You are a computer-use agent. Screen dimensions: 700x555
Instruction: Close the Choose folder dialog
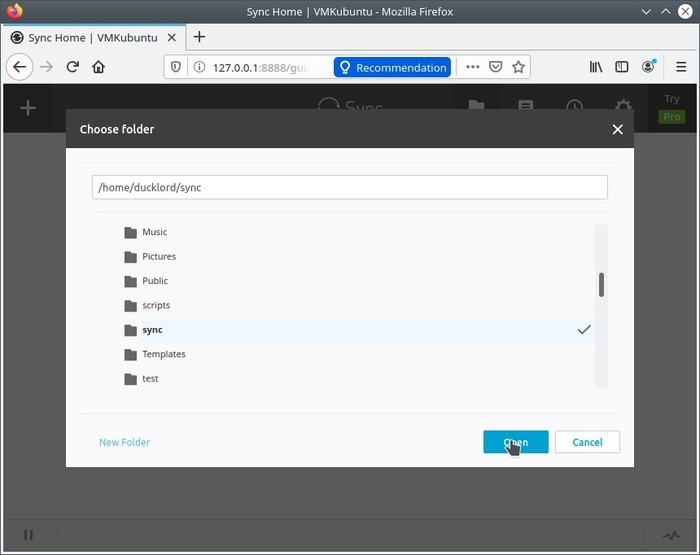(617, 129)
